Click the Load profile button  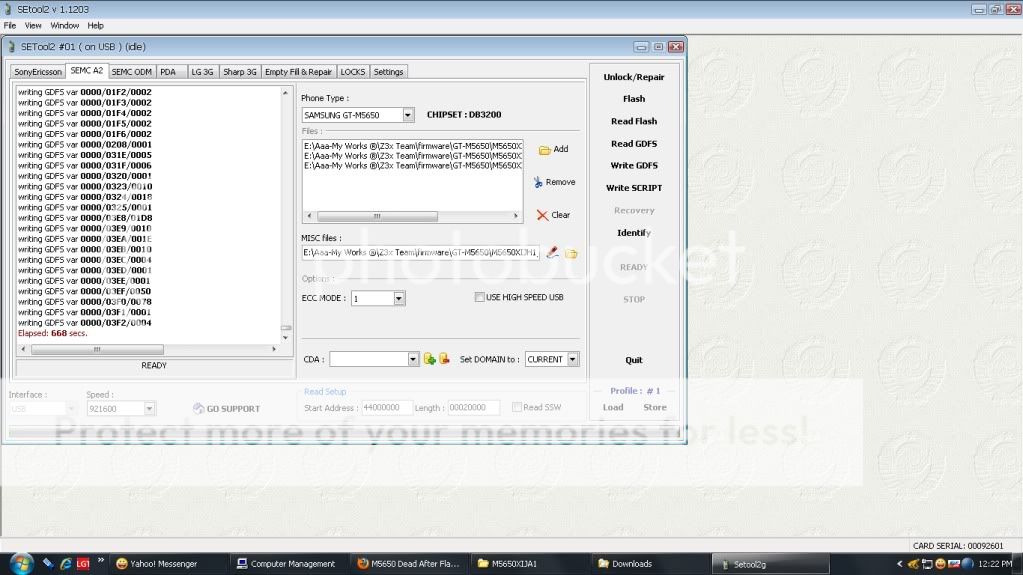point(613,407)
